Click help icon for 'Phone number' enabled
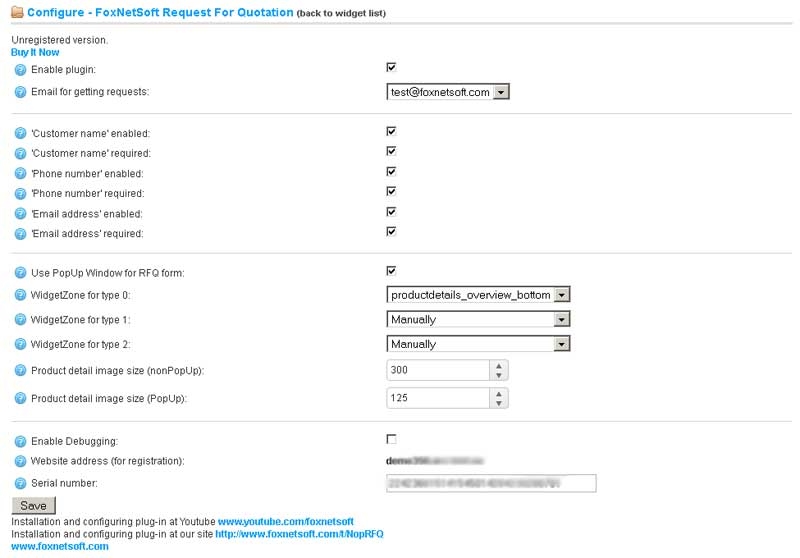 (20, 174)
